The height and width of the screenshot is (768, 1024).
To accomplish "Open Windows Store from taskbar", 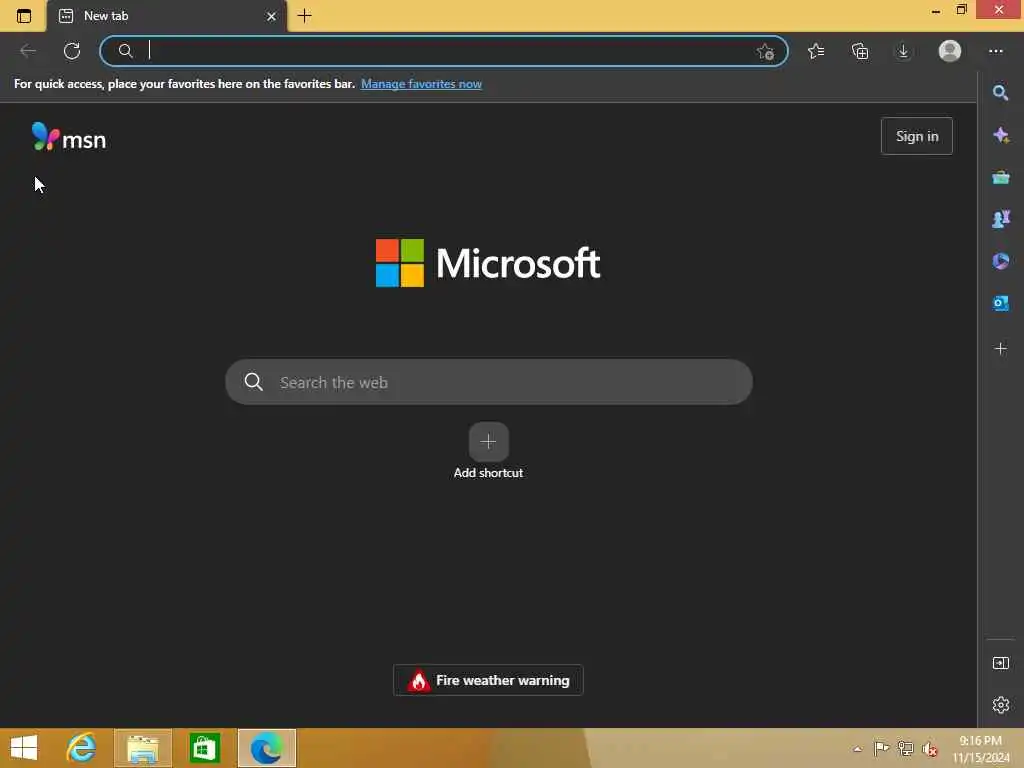I will 204,748.
